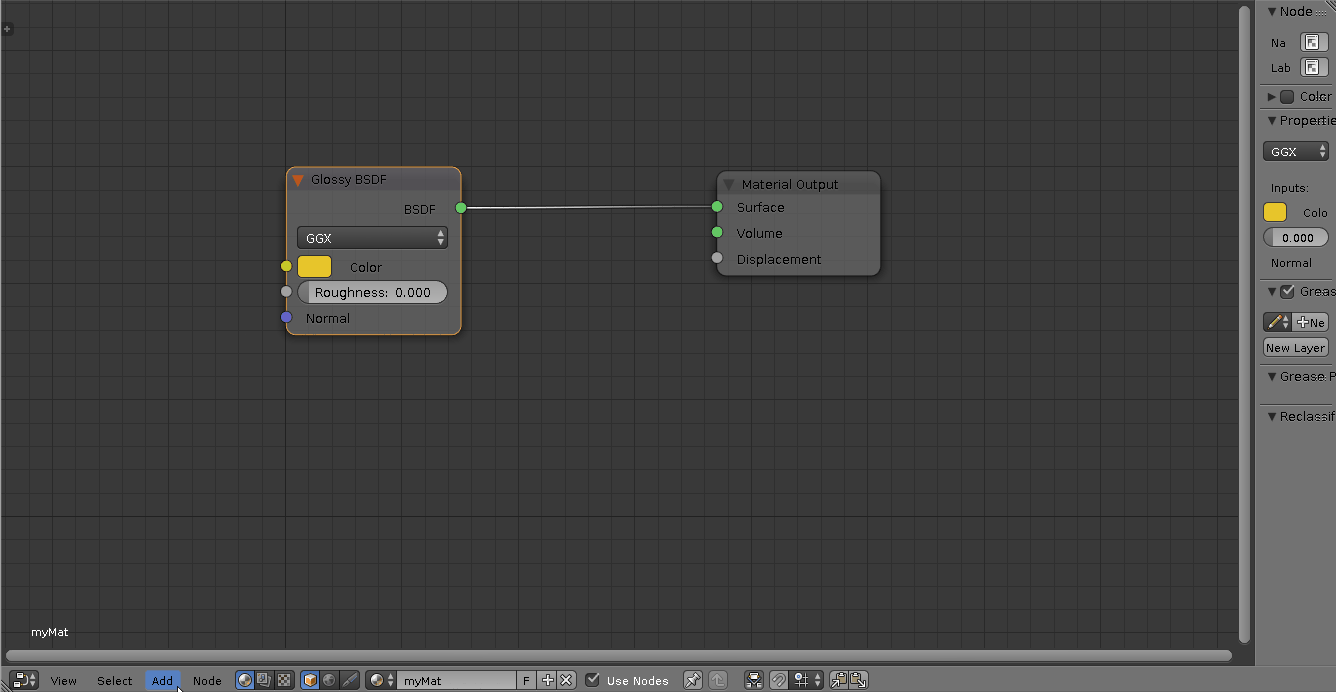Viewport: 1336px width, 692px height.
Task: Open the Node menu
Action: (x=207, y=681)
